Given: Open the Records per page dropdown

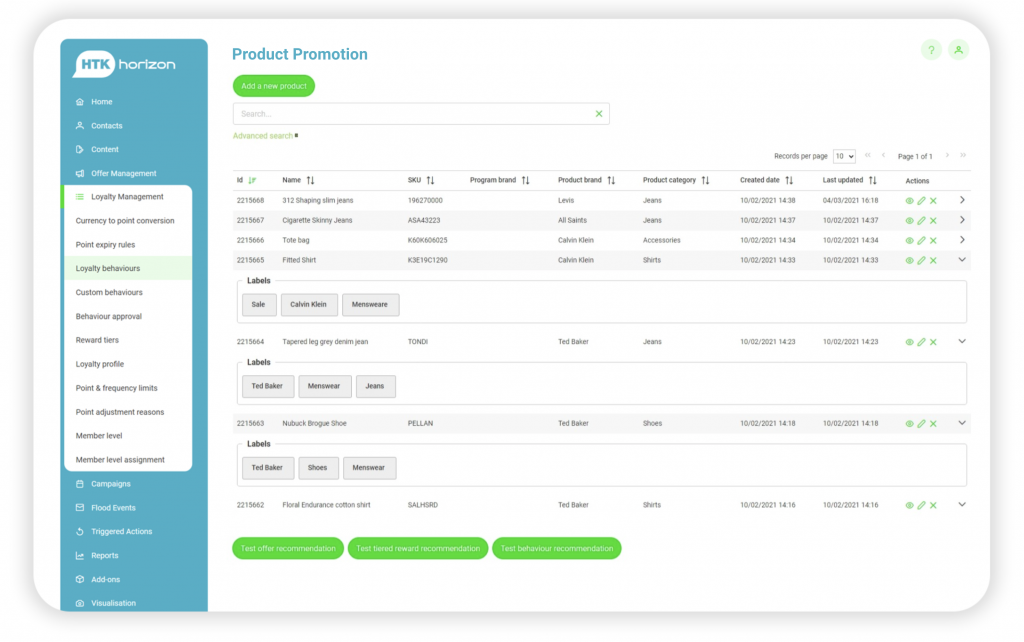Looking at the screenshot, I should pos(844,157).
